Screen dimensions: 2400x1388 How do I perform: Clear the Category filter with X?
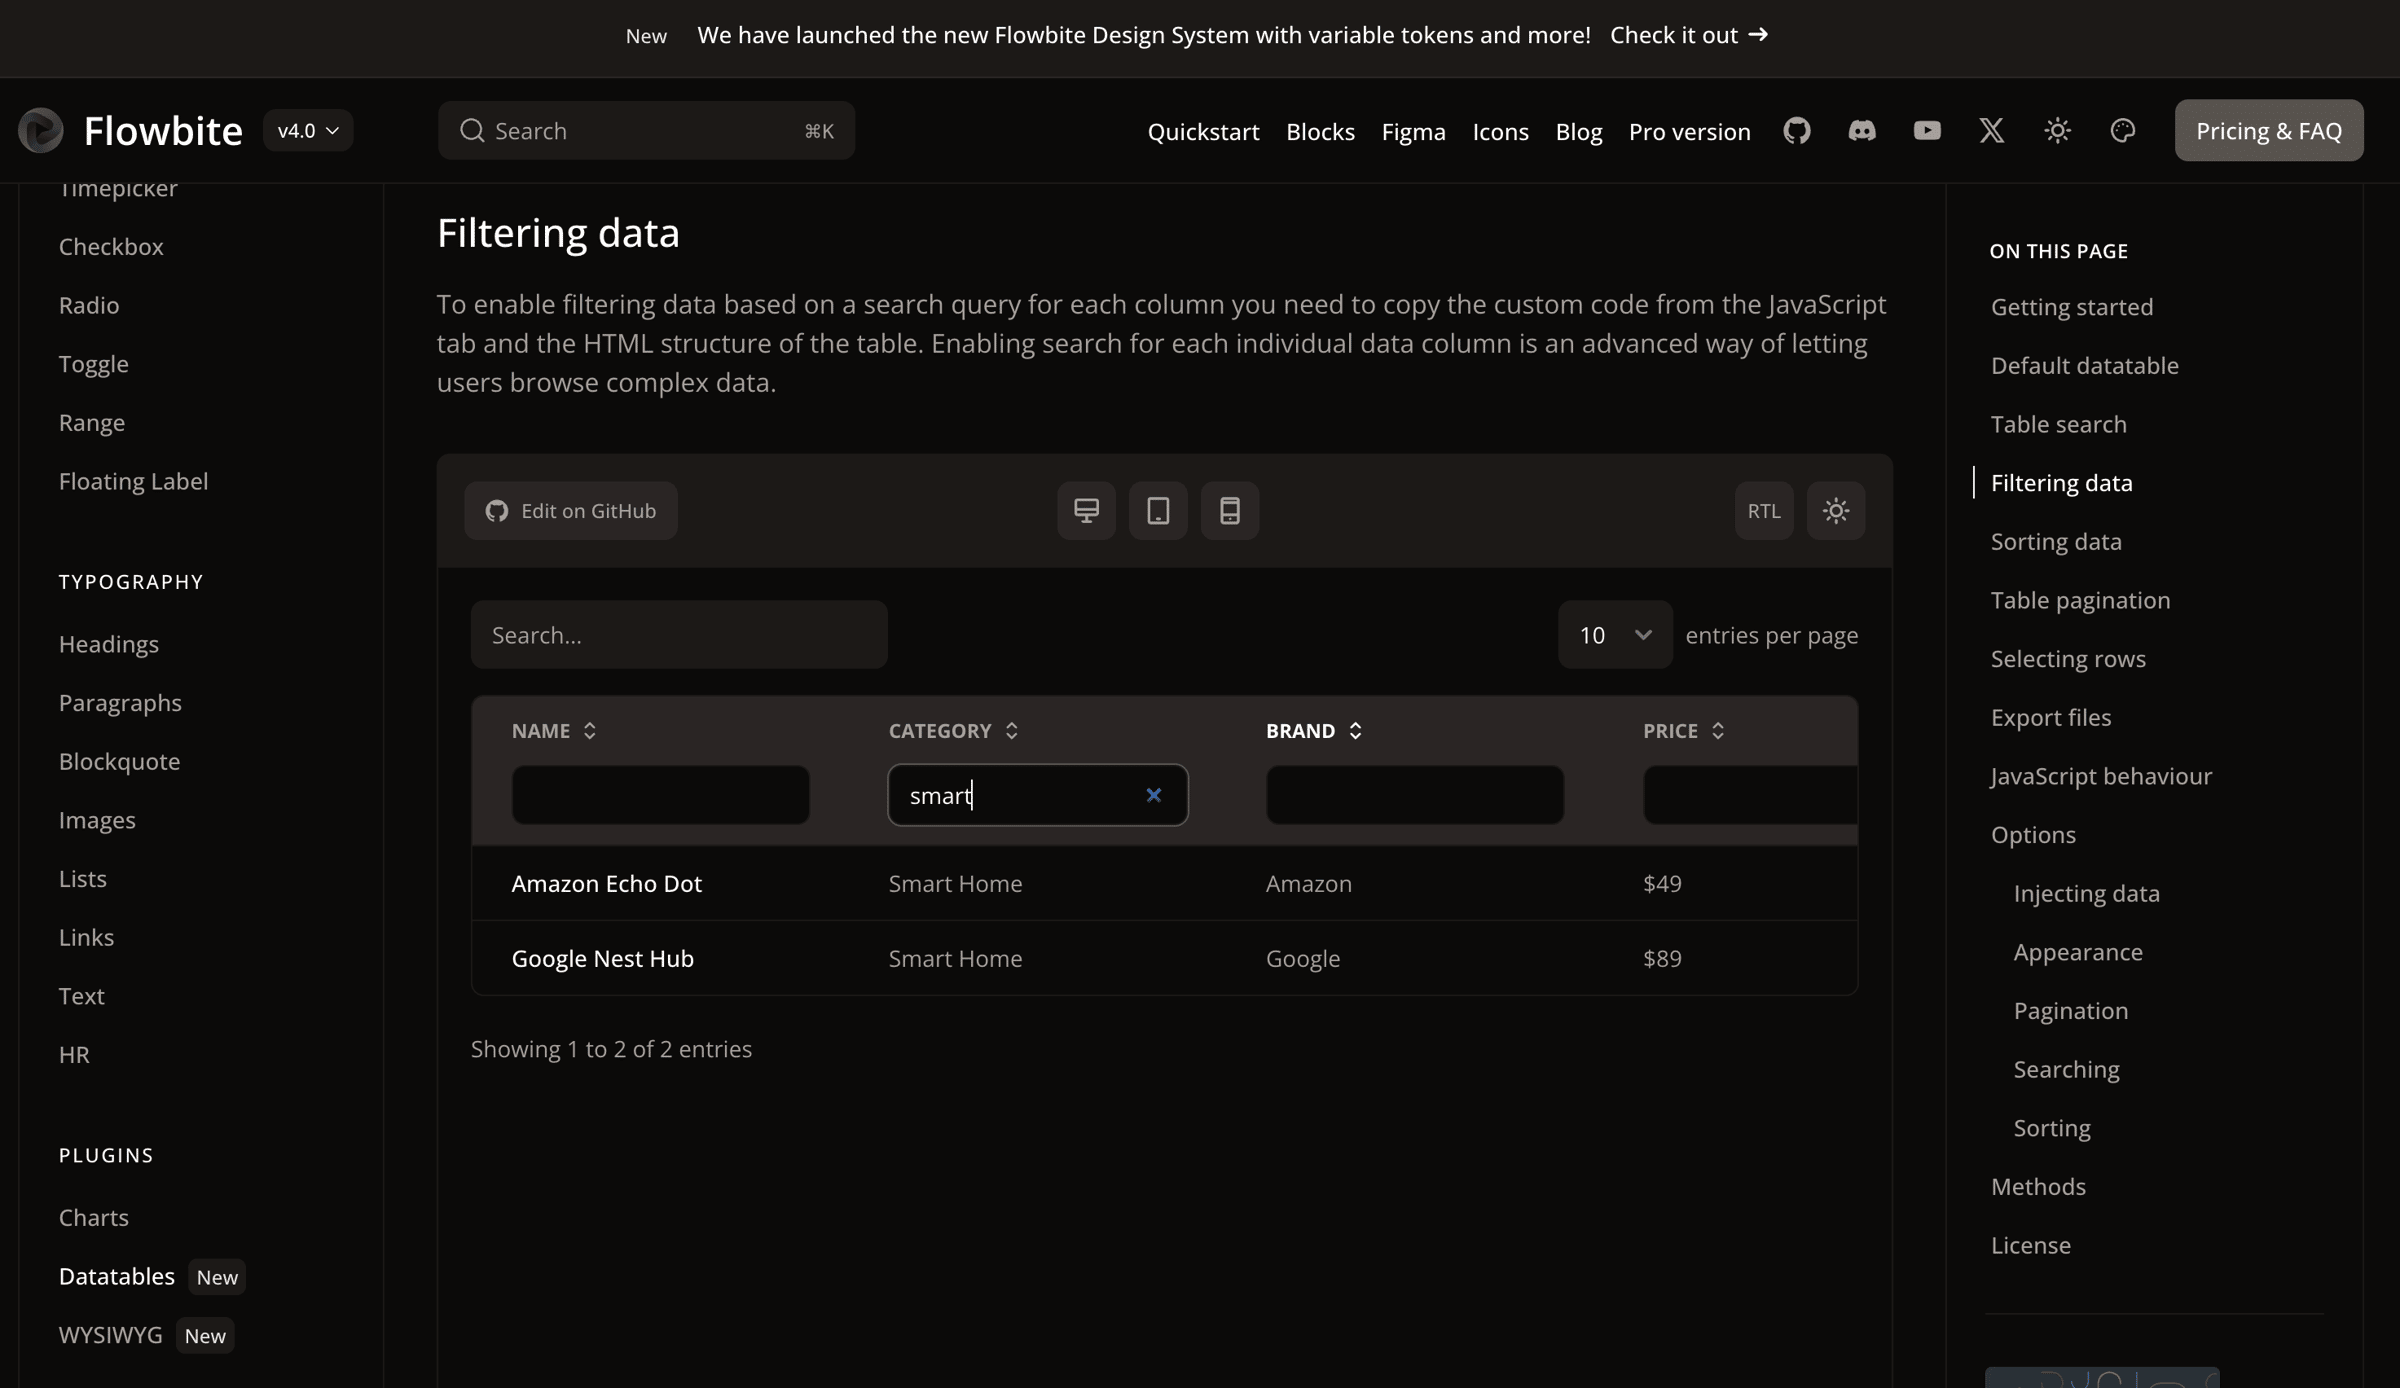pyautogui.click(x=1154, y=795)
